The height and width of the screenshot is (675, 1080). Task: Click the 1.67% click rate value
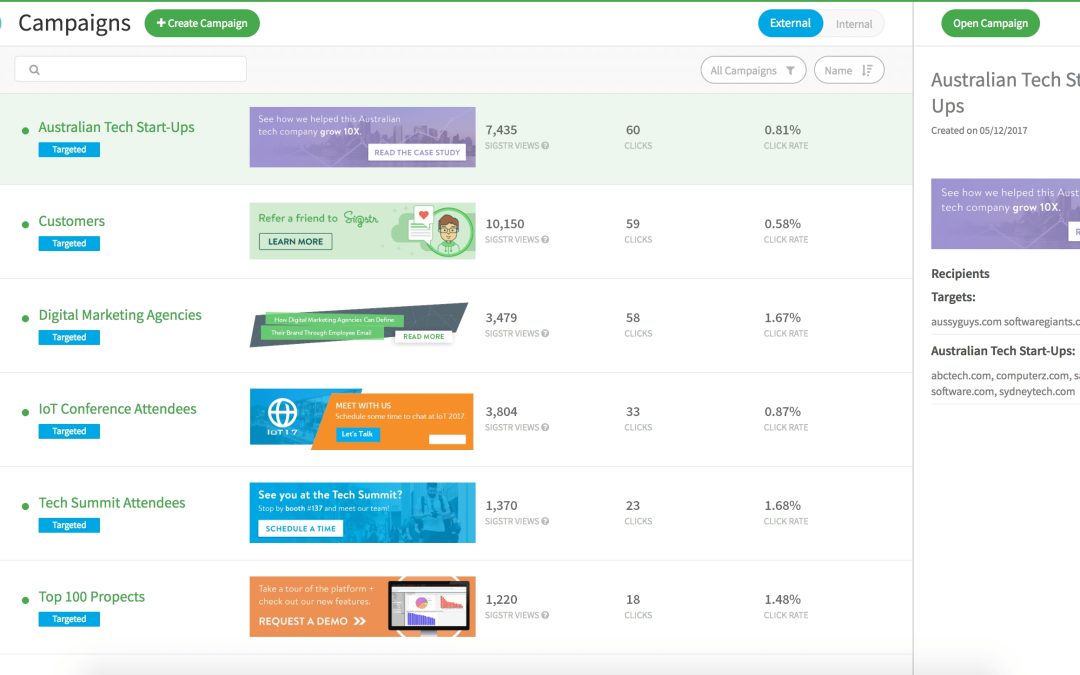coord(782,318)
